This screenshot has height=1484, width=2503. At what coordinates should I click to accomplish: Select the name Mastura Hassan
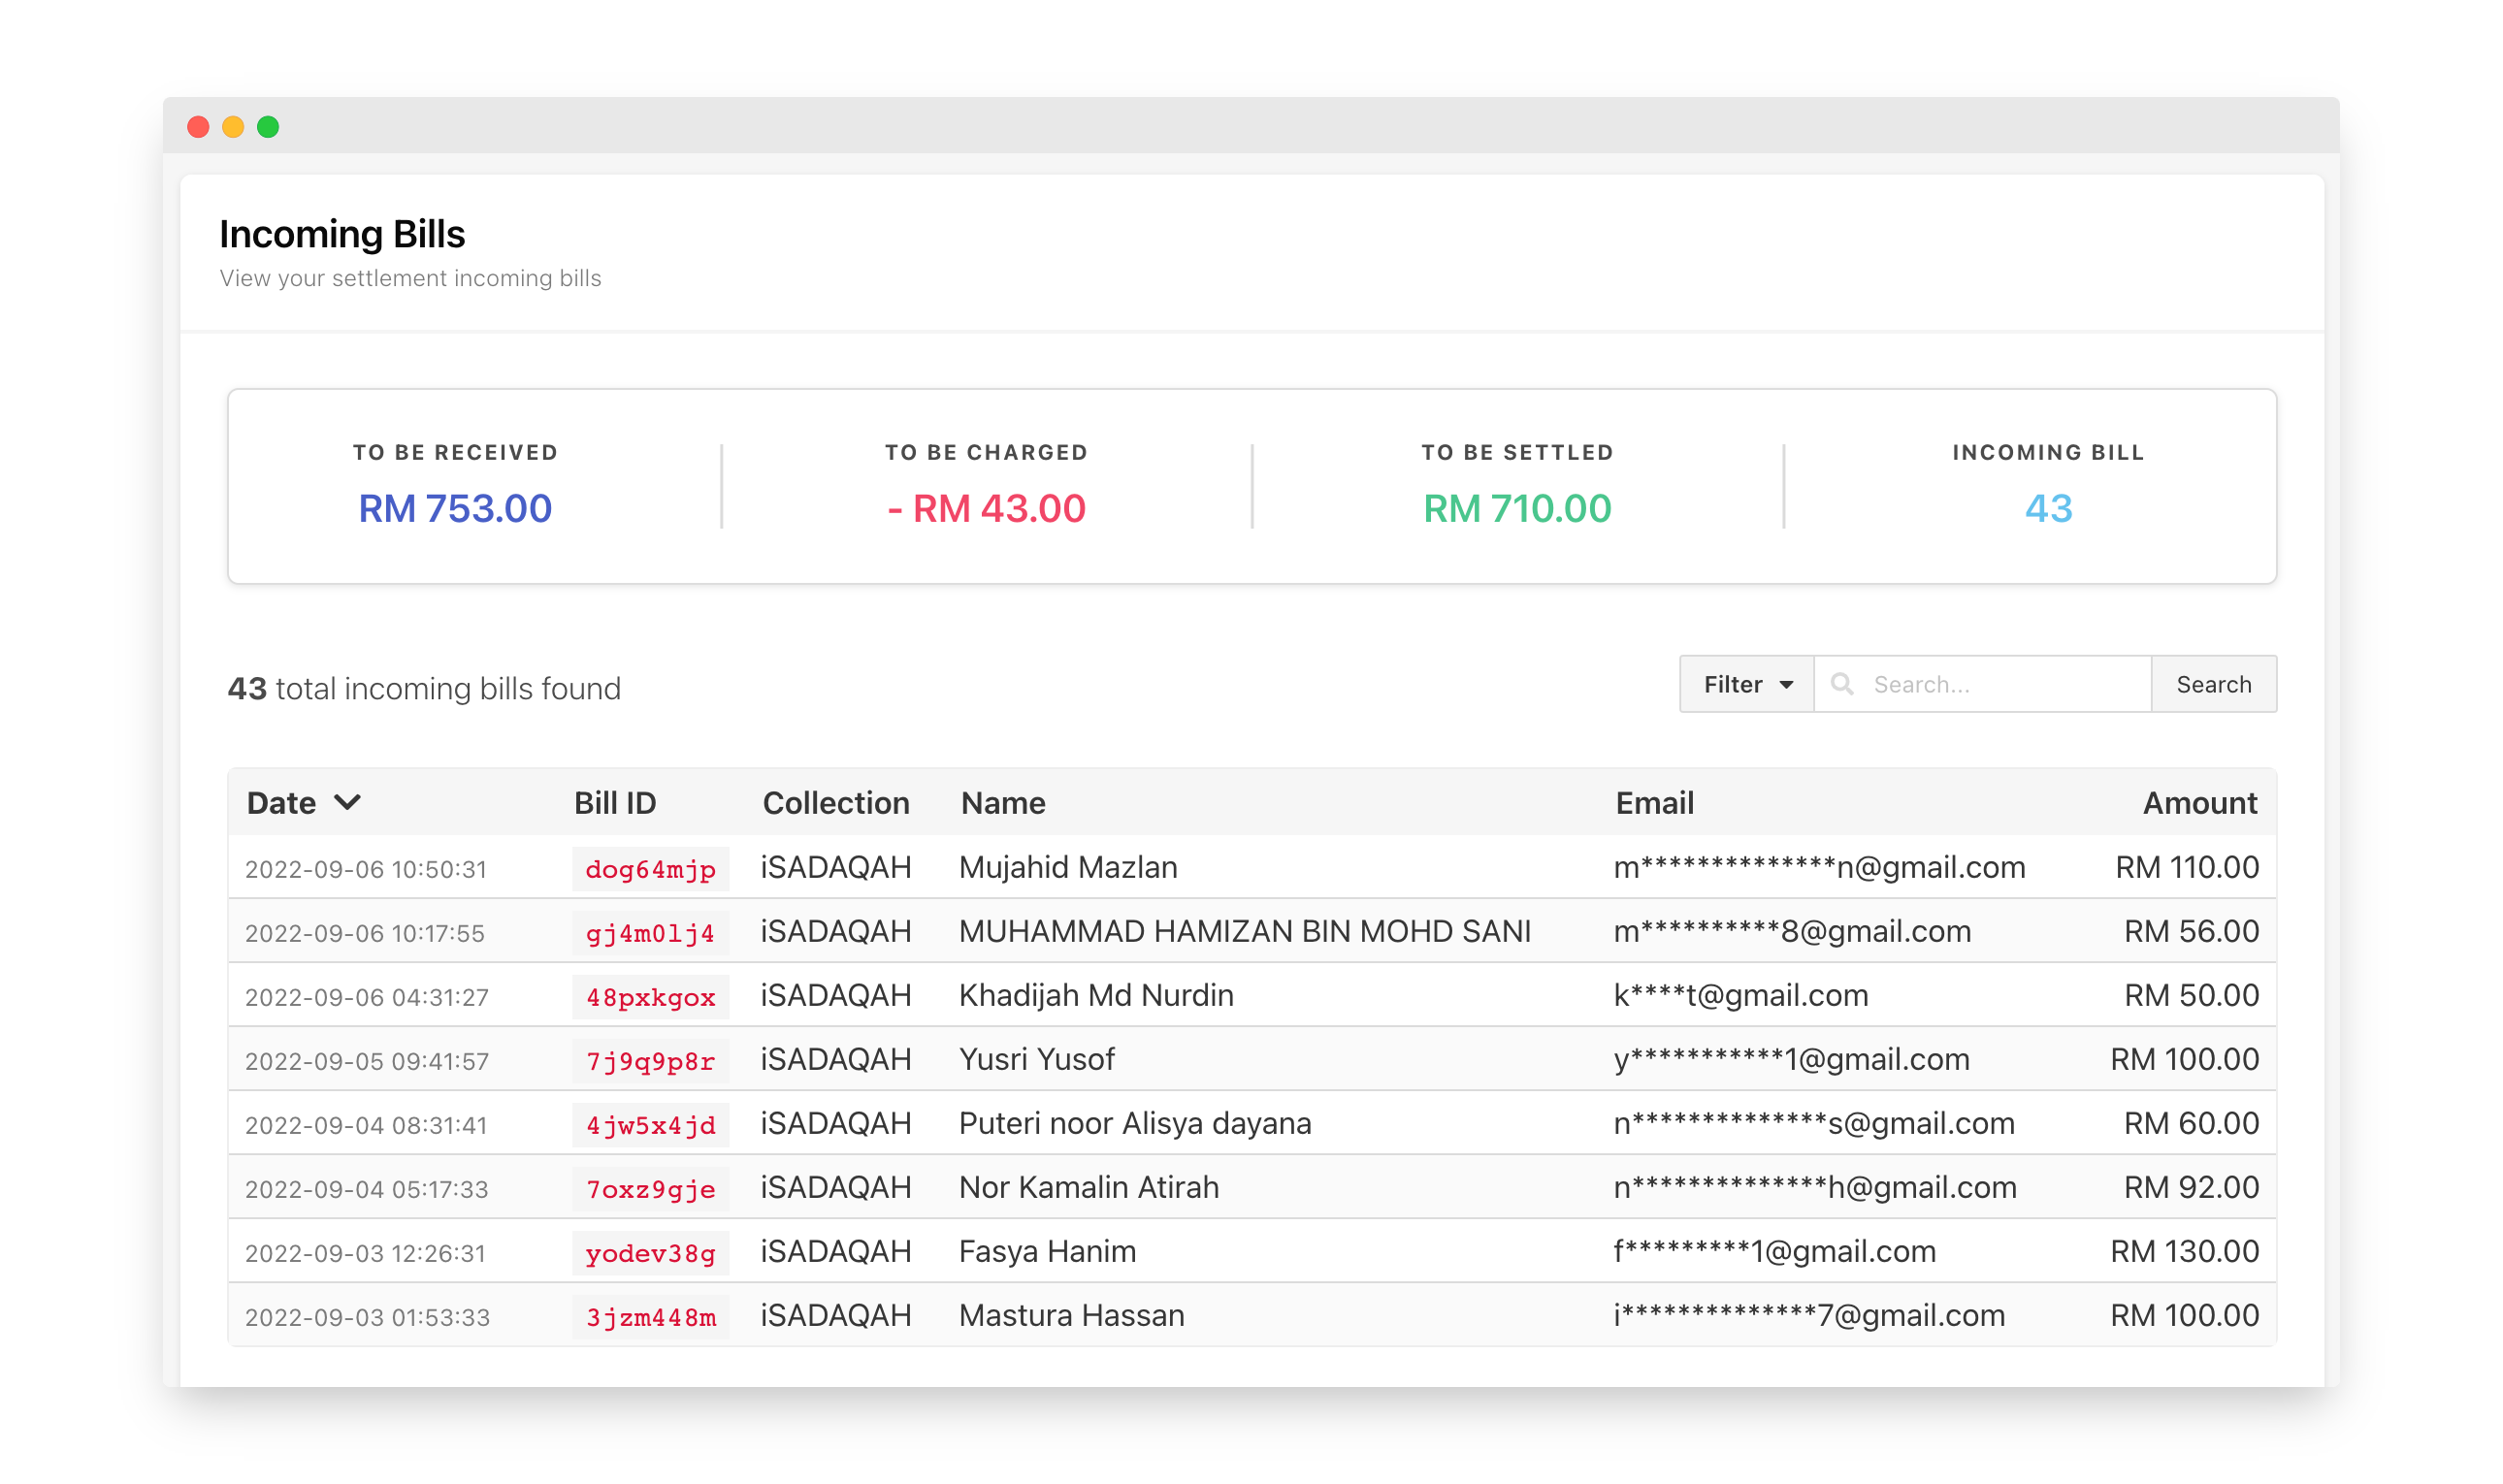(1071, 1315)
